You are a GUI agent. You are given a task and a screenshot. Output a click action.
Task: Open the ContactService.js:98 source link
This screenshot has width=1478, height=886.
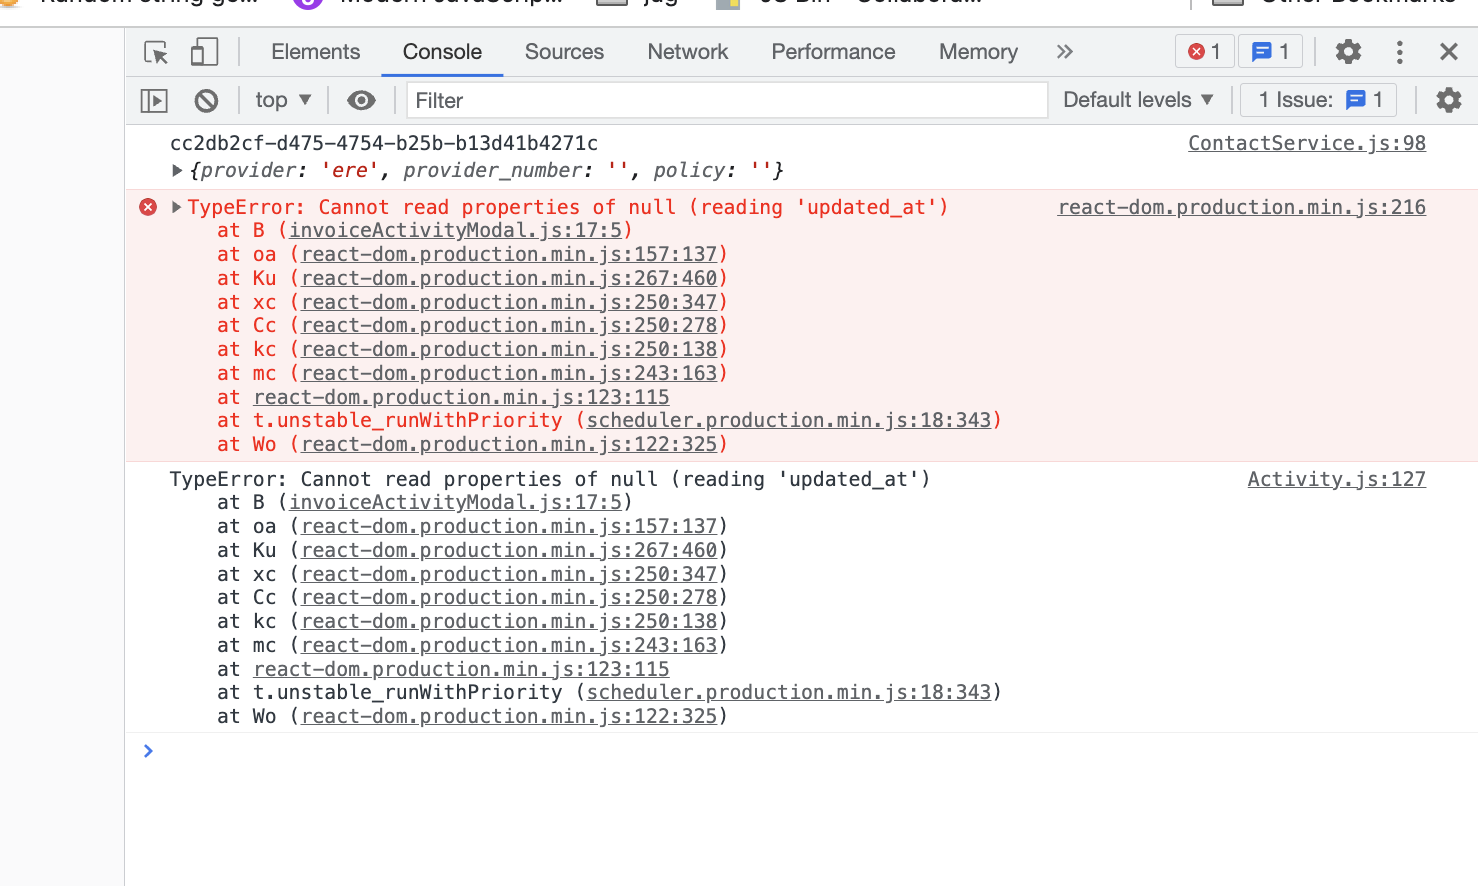(1306, 143)
